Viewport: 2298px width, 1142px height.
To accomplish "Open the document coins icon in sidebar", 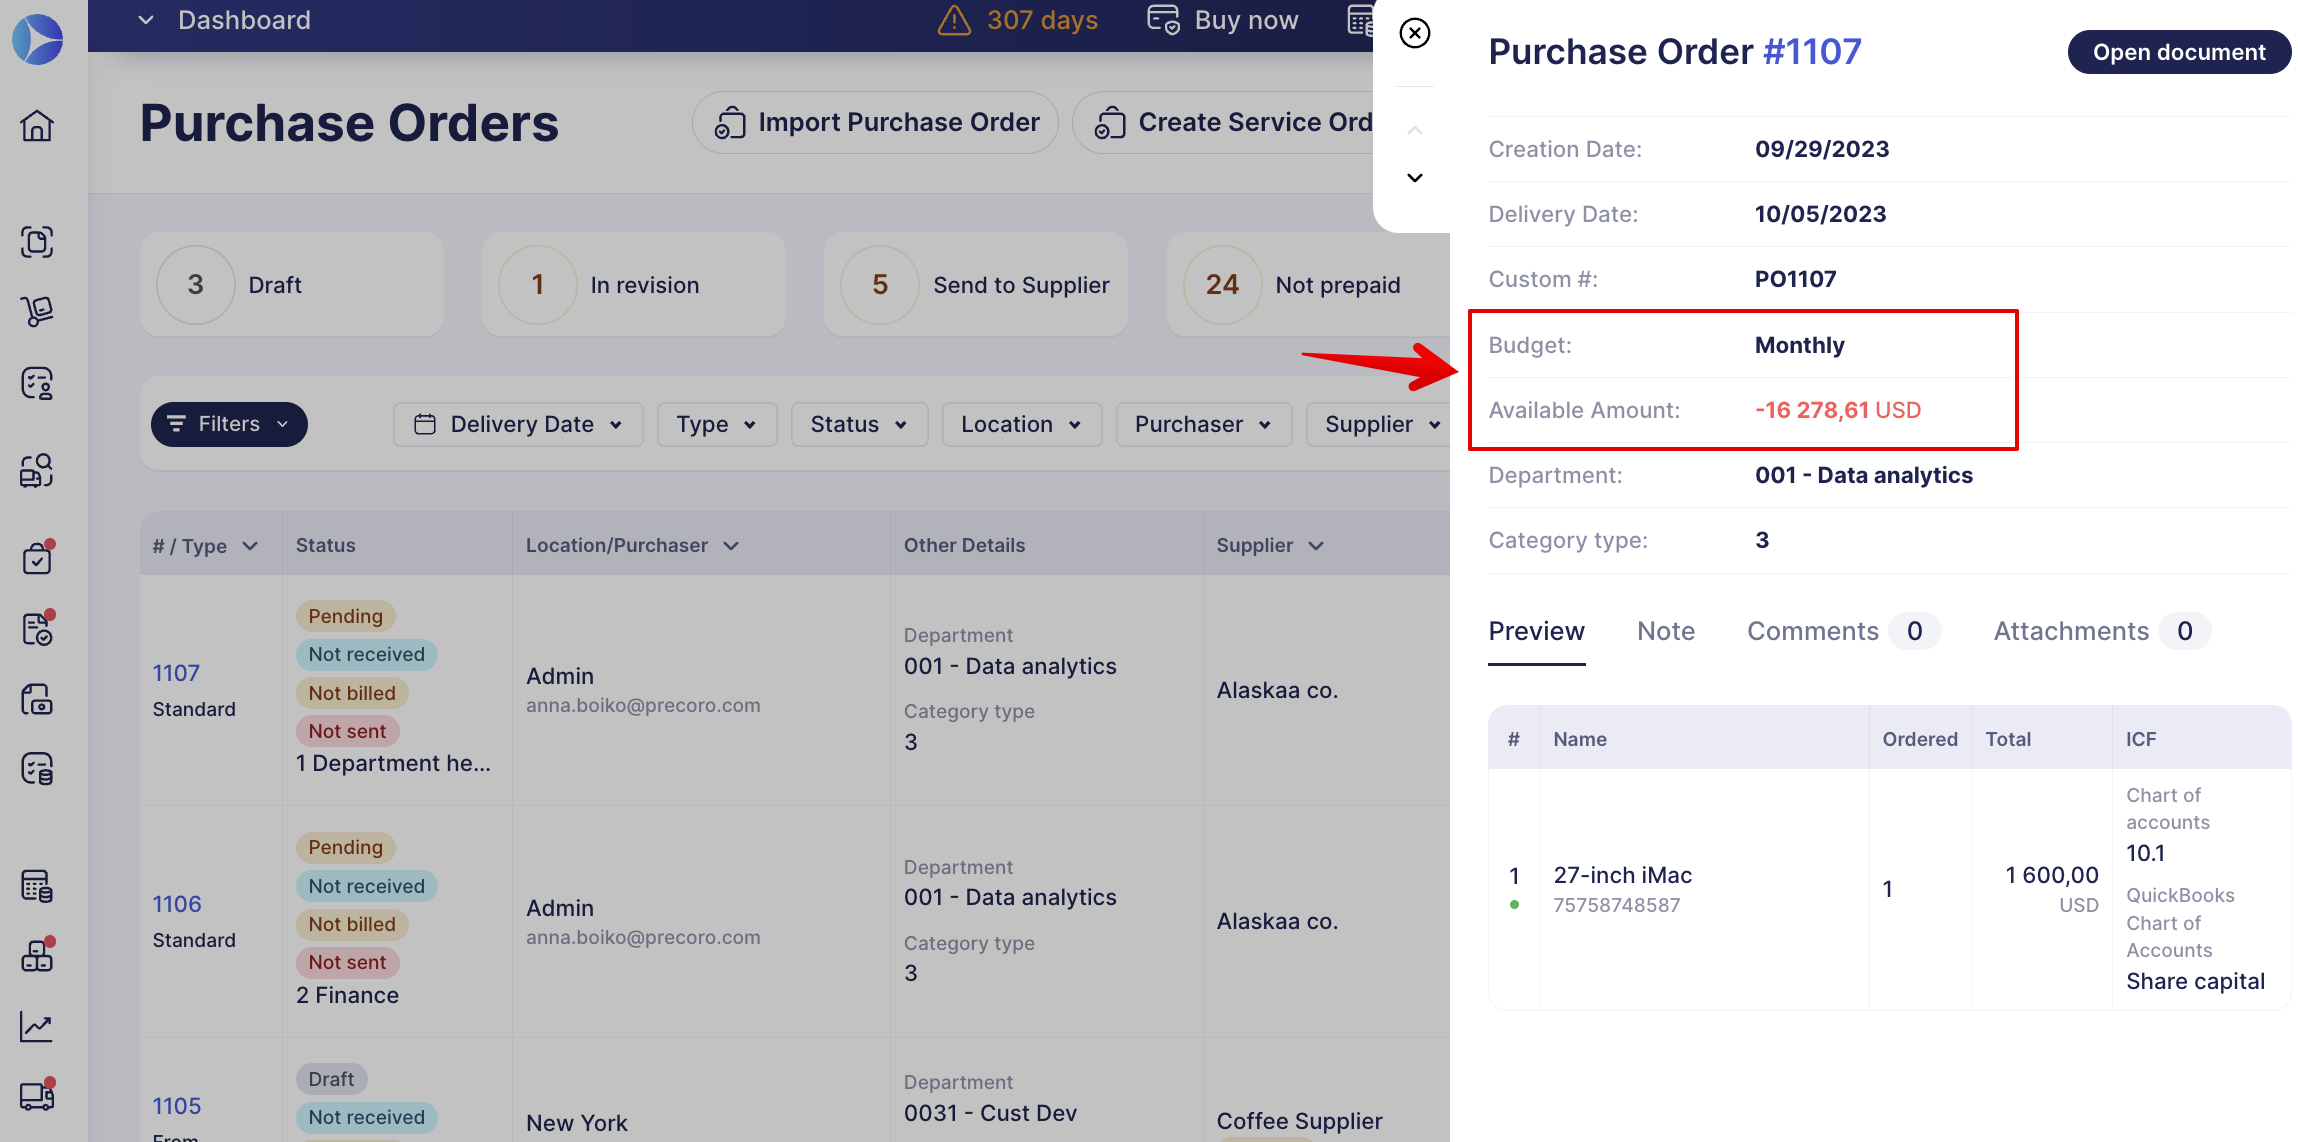I will 37,769.
